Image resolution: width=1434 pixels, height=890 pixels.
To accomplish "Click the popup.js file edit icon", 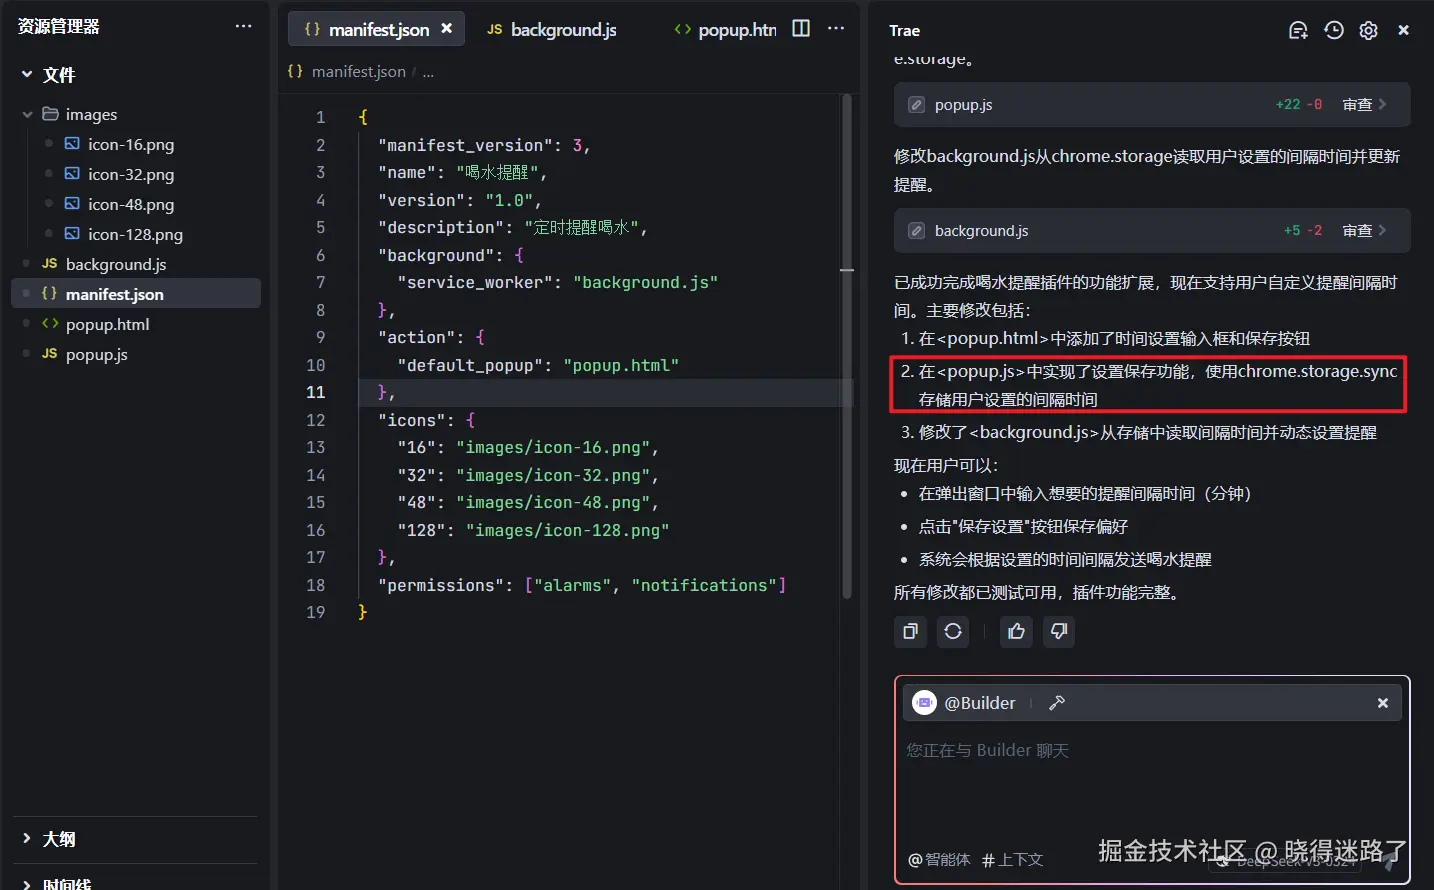I will click(916, 105).
